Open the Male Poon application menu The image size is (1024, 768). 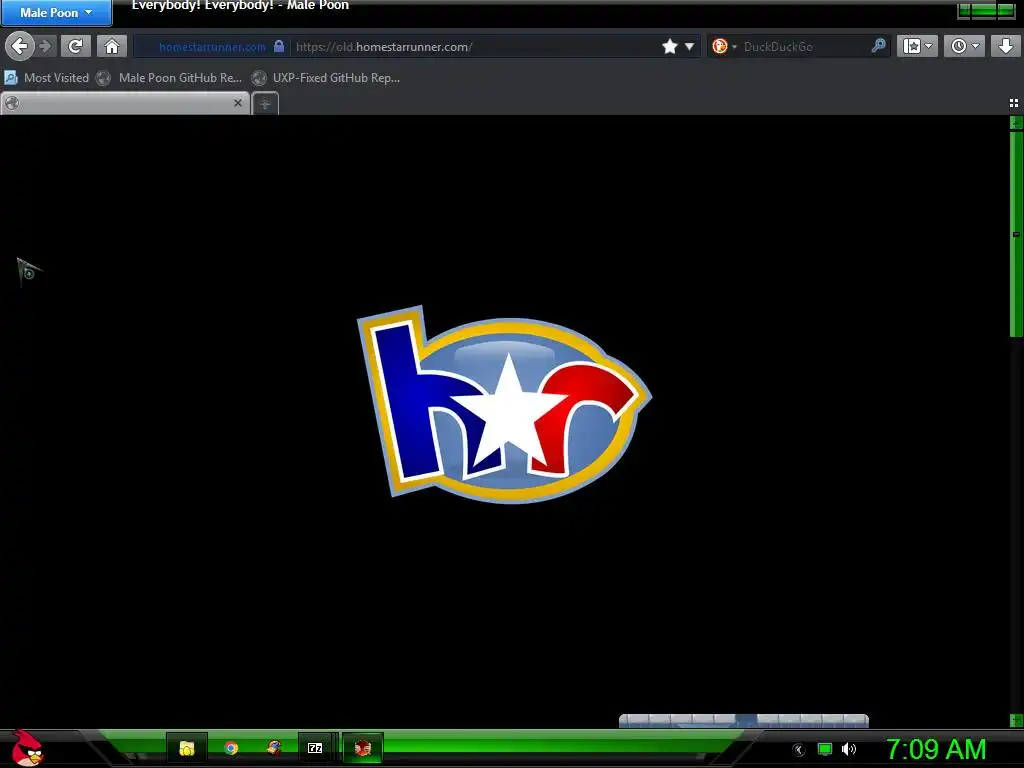click(x=56, y=12)
